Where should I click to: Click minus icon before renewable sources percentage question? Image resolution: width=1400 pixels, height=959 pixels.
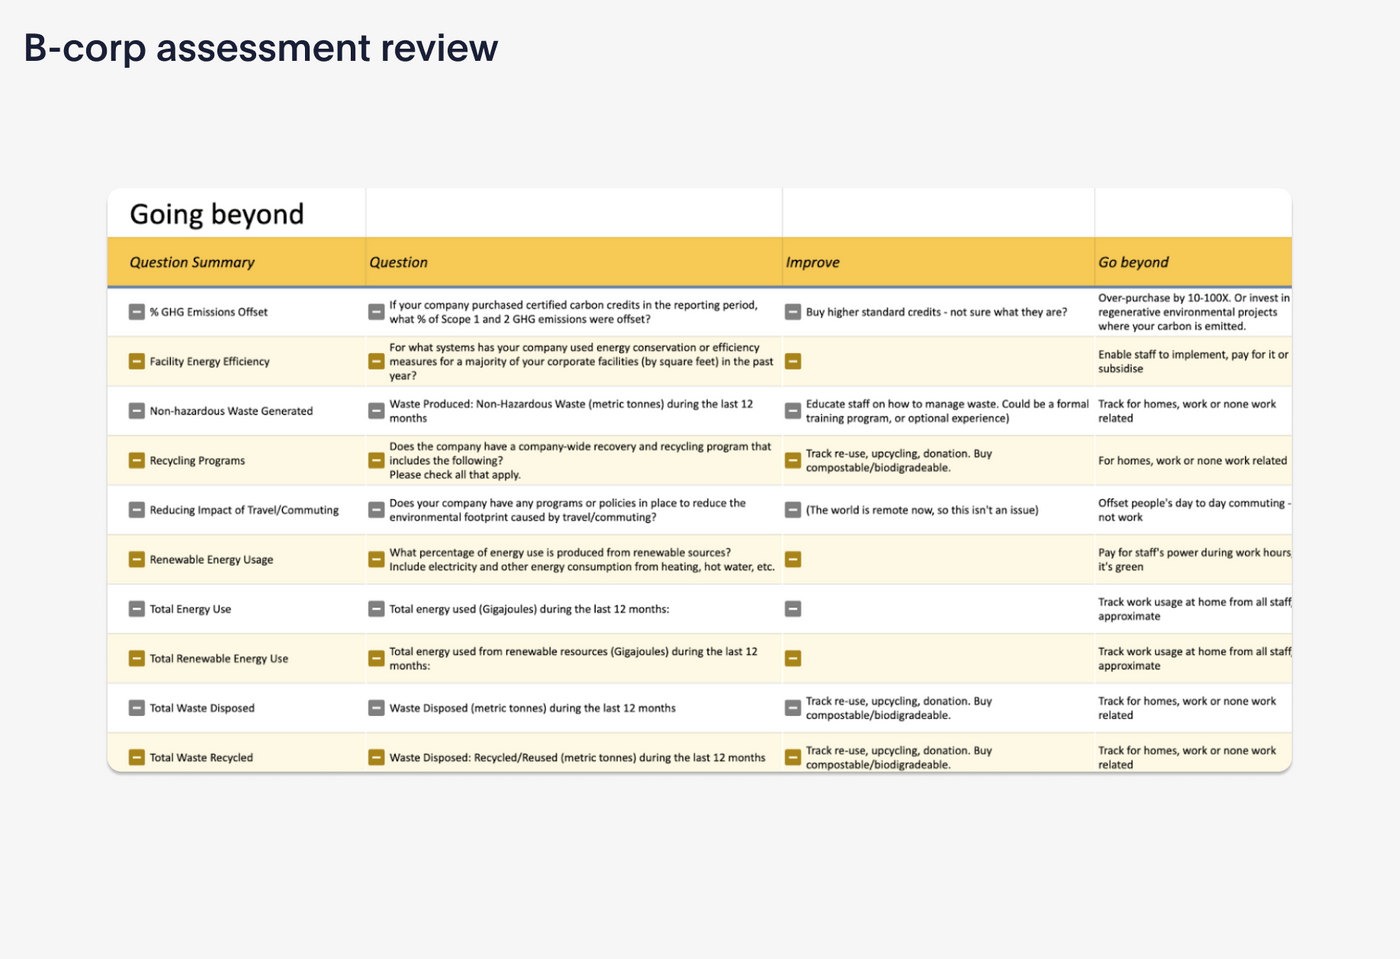(376, 559)
